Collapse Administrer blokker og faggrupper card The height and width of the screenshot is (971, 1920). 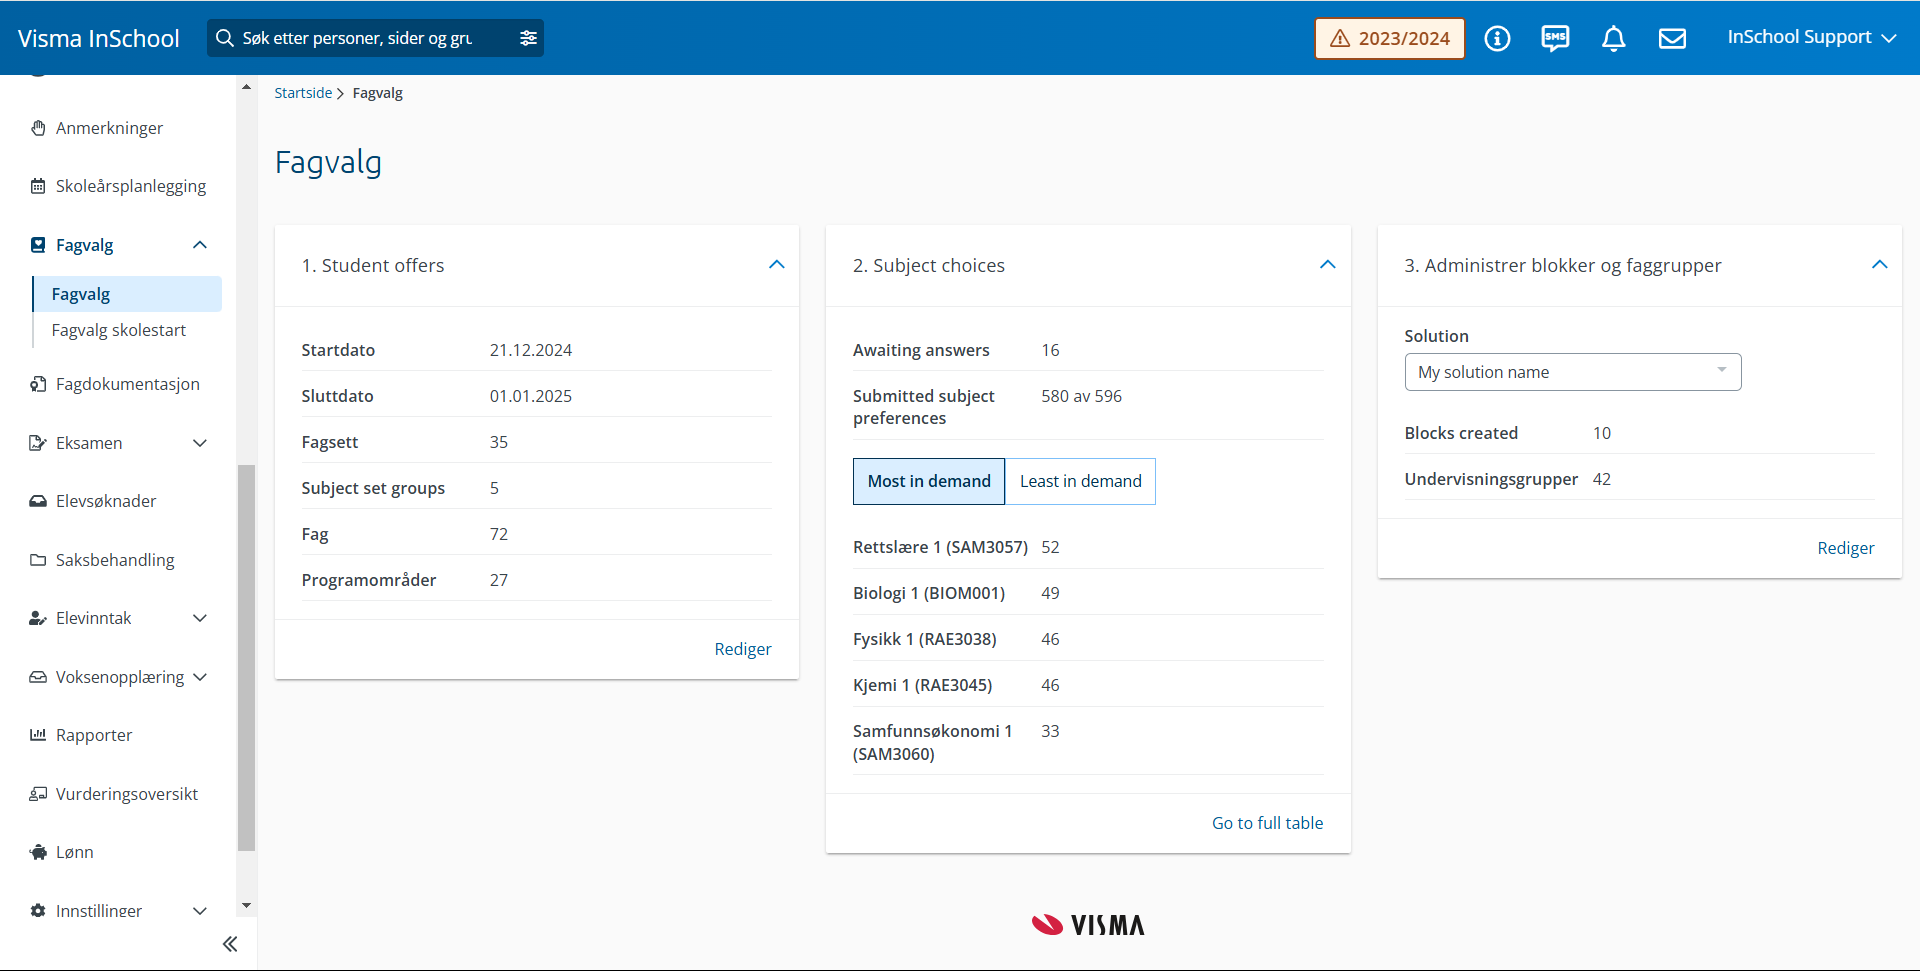click(x=1880, y=265)
